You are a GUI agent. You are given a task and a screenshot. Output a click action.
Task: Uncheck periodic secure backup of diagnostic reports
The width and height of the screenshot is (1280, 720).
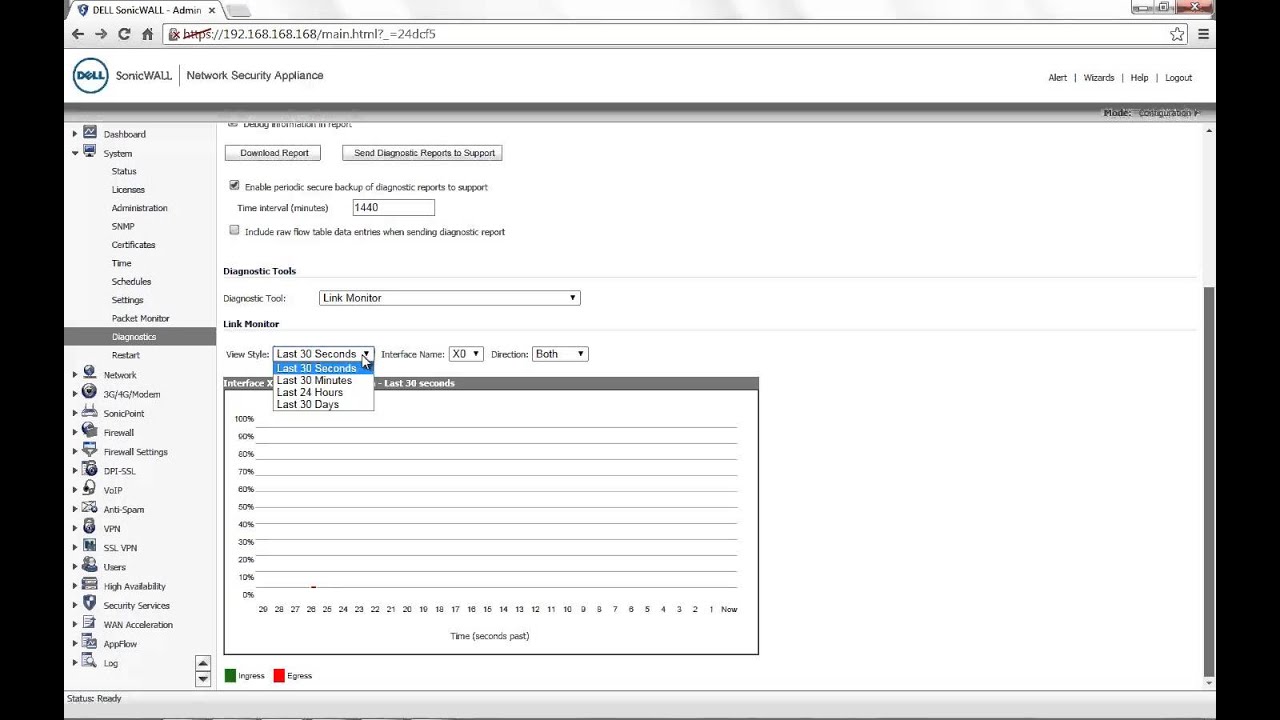coord(234,186)
